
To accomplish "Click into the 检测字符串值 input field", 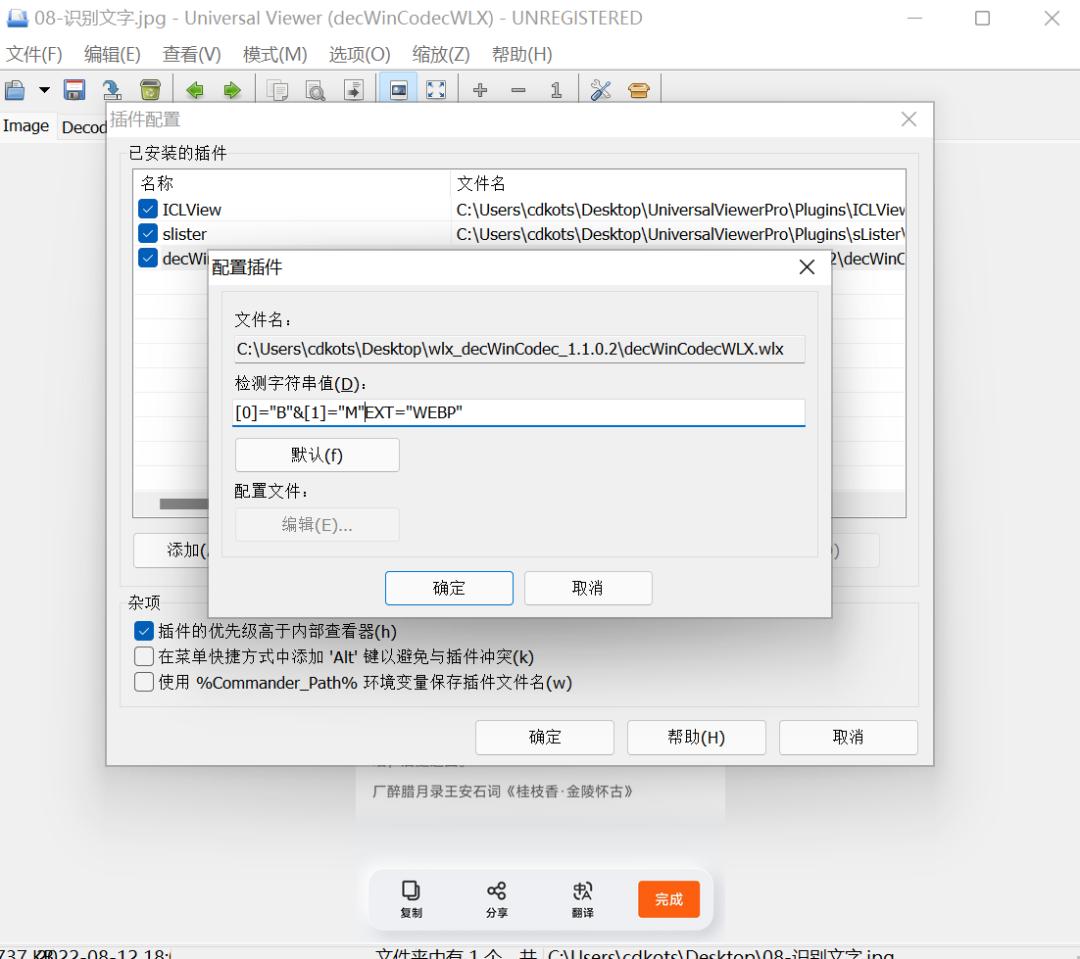I will point(518,413).
